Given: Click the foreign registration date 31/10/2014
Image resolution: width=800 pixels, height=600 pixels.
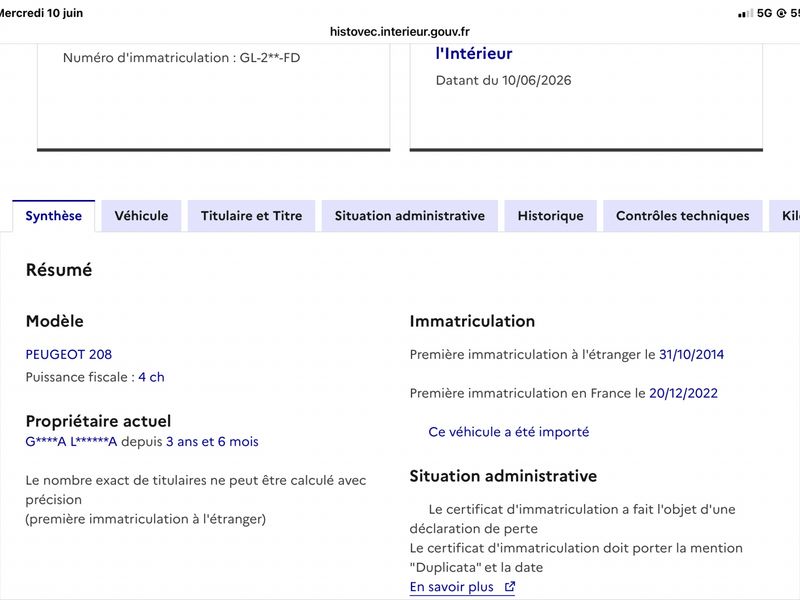Looking at the screenshot, I should pos(691,355).
